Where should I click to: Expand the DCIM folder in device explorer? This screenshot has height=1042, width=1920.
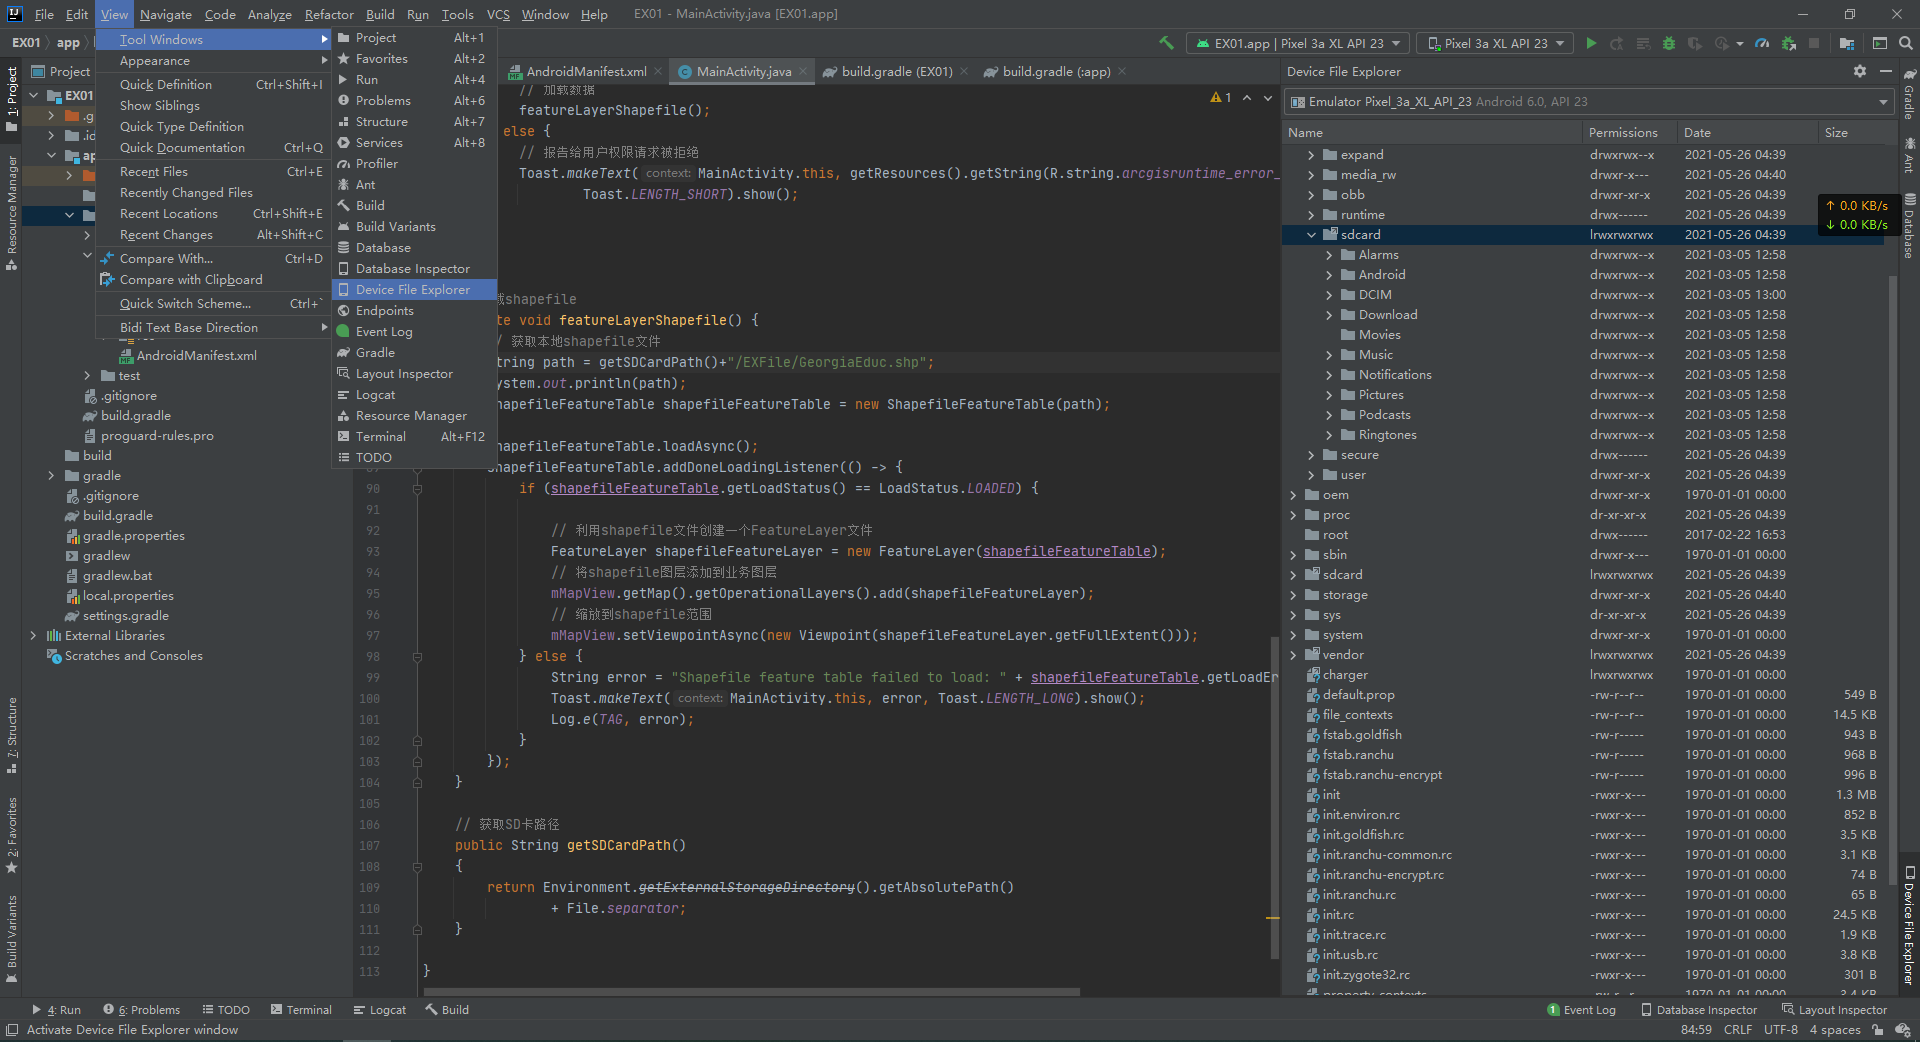pos(1329,295)
